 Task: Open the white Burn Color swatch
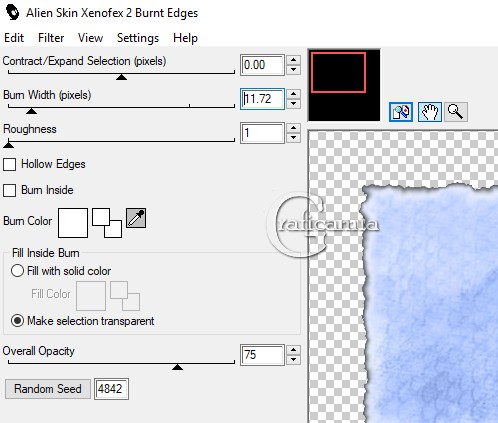pyautogui.click(x=73, y=223)
